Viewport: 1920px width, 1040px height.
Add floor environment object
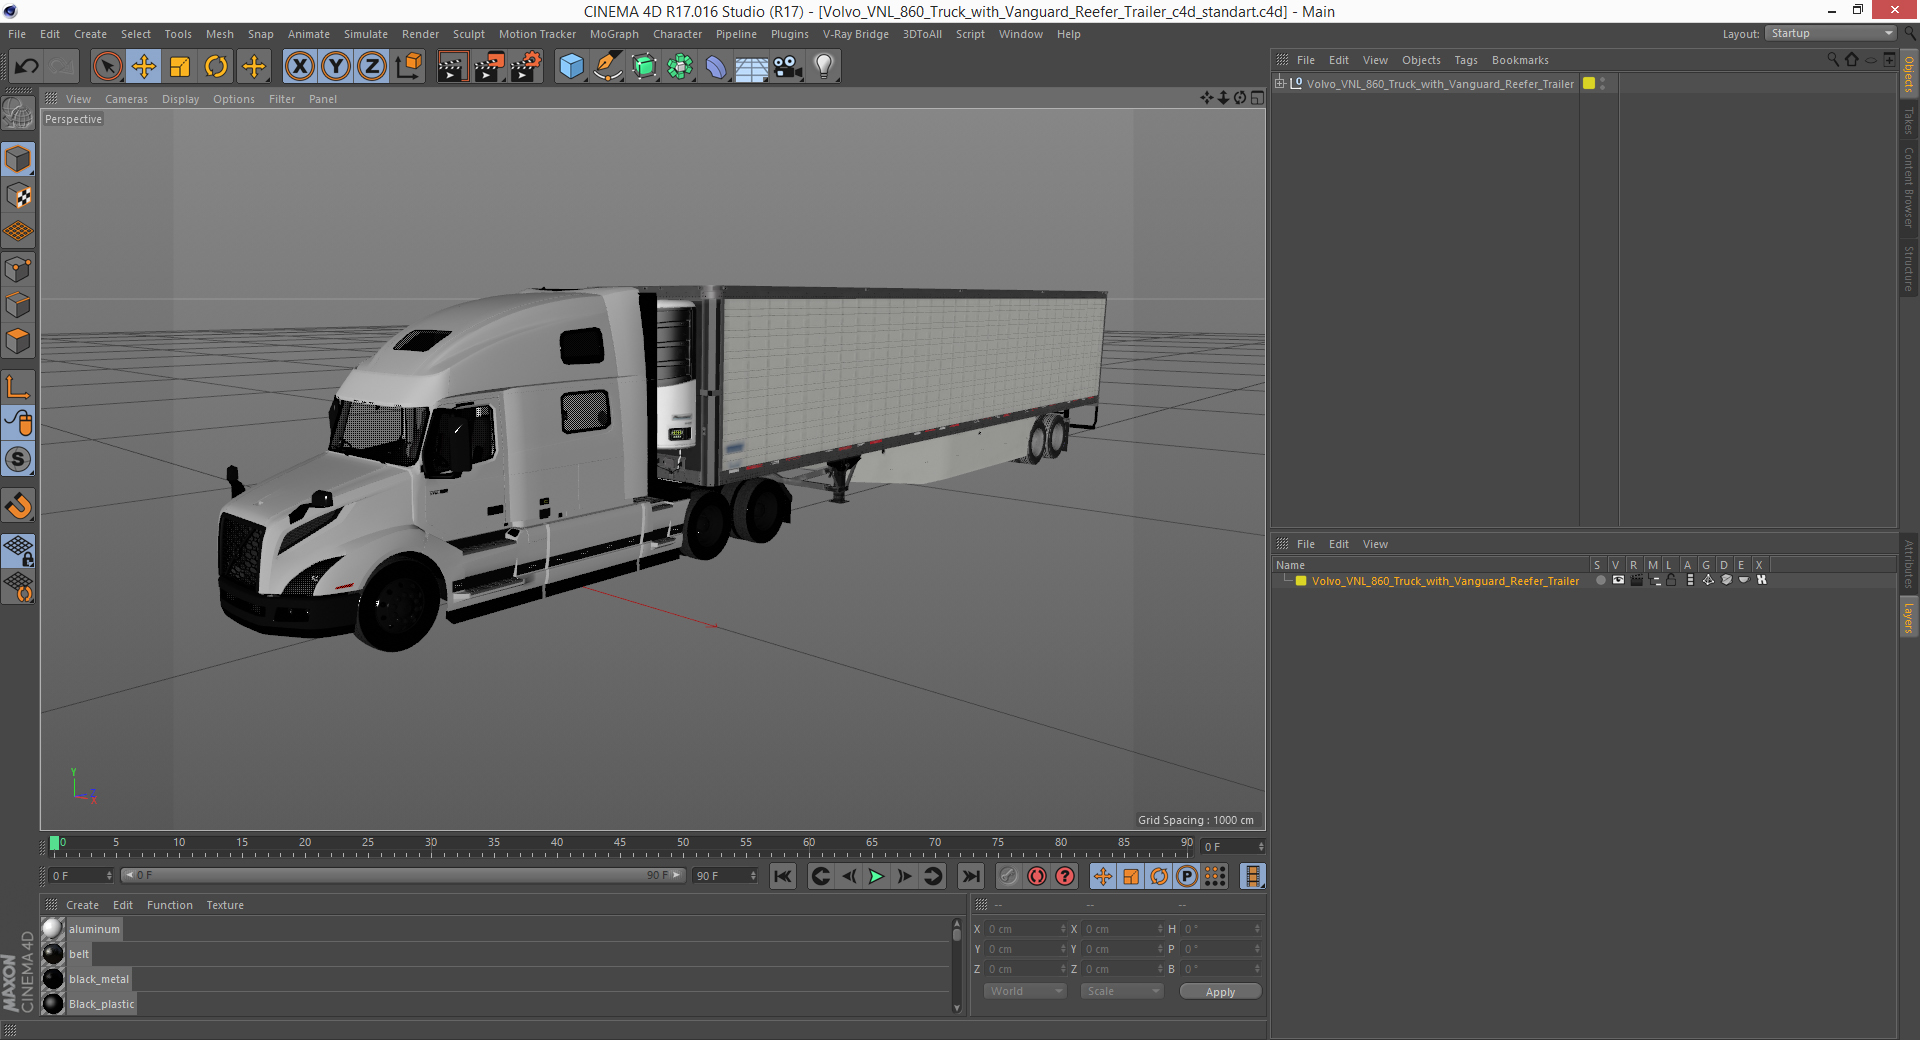tap(752, 67)
